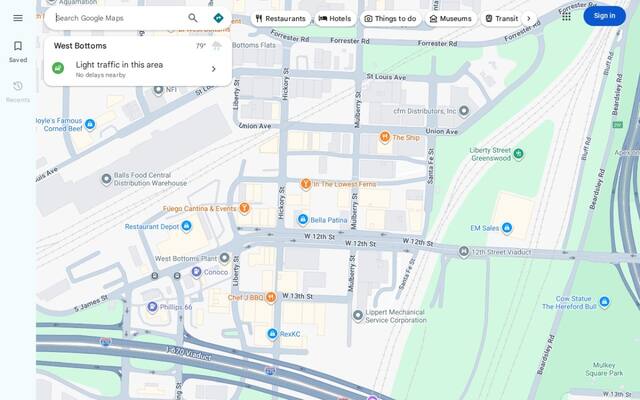Select the Museums category chip
Viewport: 640px width, 400px height.
click(451, 18)
